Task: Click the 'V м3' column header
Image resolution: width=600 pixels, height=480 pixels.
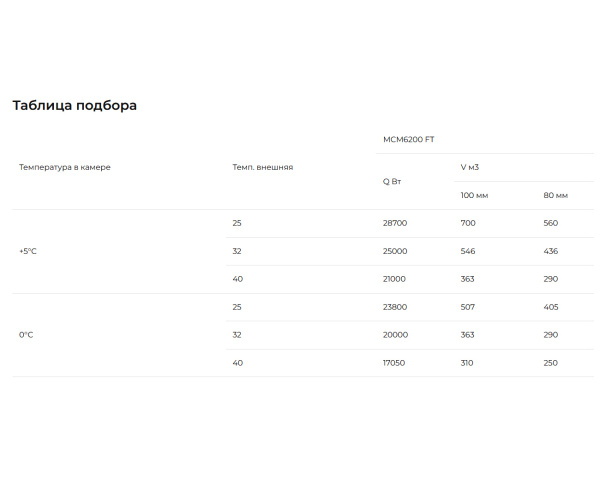Action: click(x=470, y=167)
